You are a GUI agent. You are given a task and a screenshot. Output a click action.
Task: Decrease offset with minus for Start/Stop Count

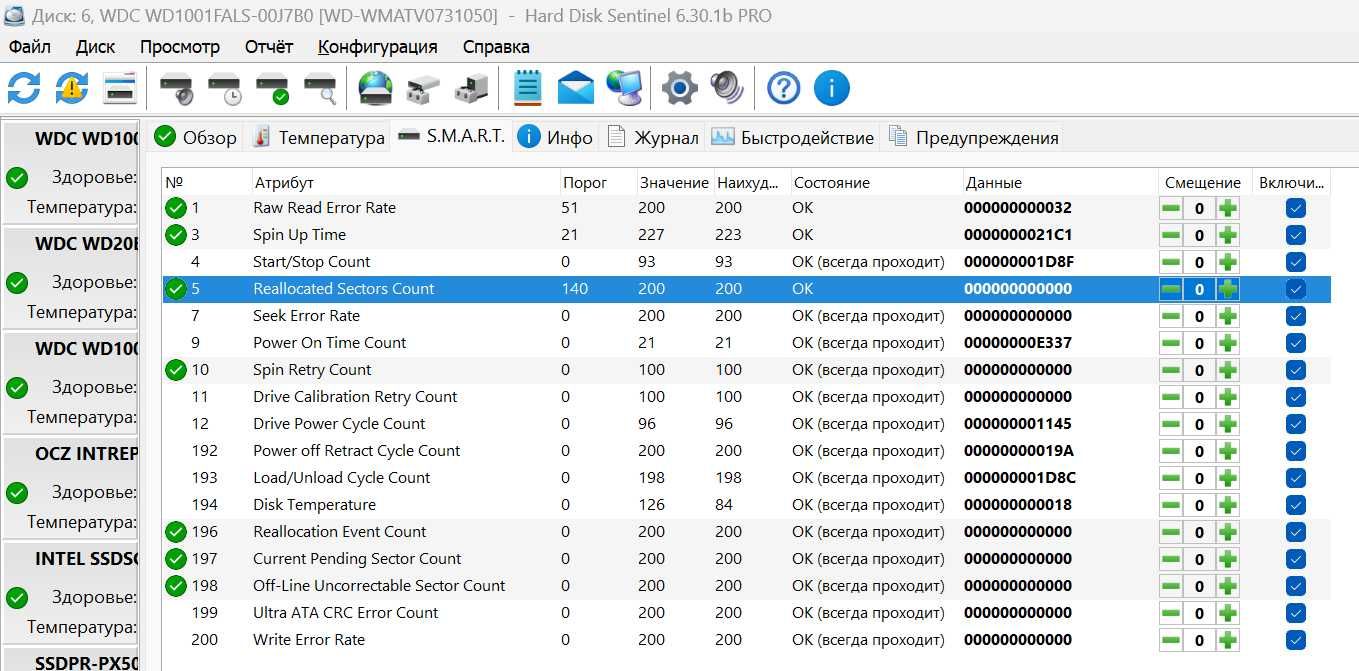tap(1170, 262)
